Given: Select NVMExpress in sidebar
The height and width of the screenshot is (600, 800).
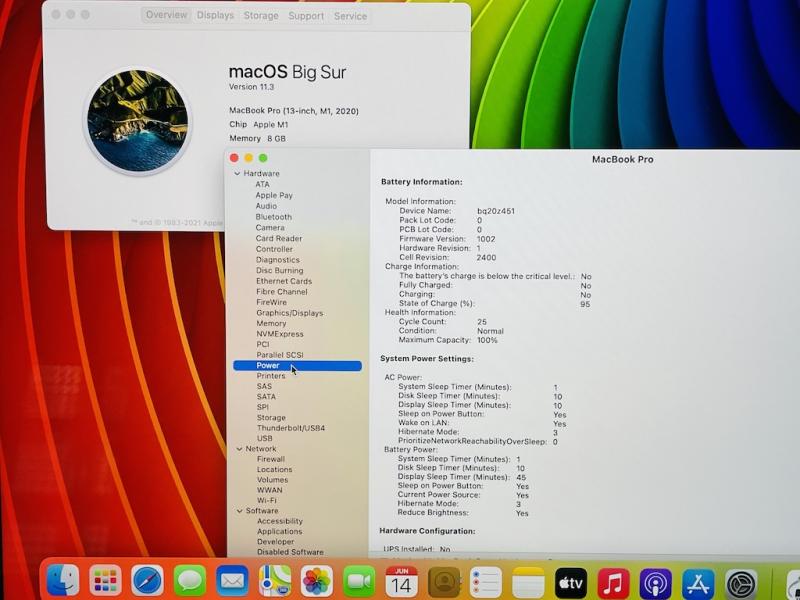Looking at the screenshot, I should pos(280,334).
